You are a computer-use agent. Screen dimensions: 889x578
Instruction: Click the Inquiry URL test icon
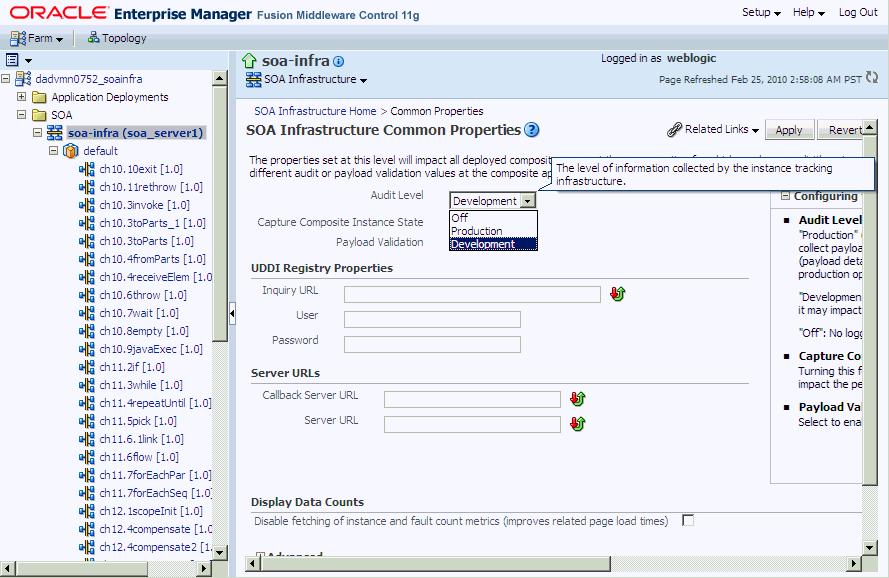(617, 294)
